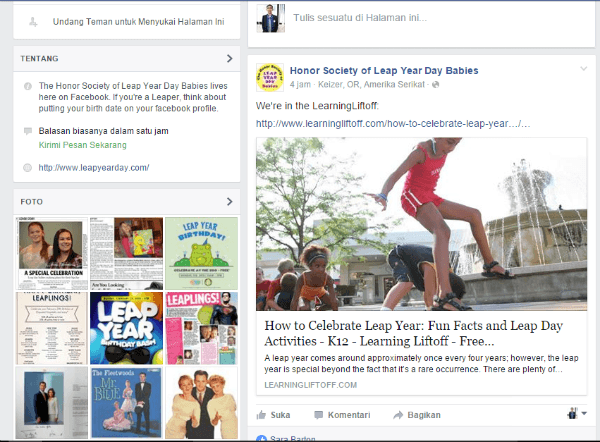Image resolution: width=600 pixels, height=442 pixels.
Task: Click the page description about Leapers
Action: (133, 97)
